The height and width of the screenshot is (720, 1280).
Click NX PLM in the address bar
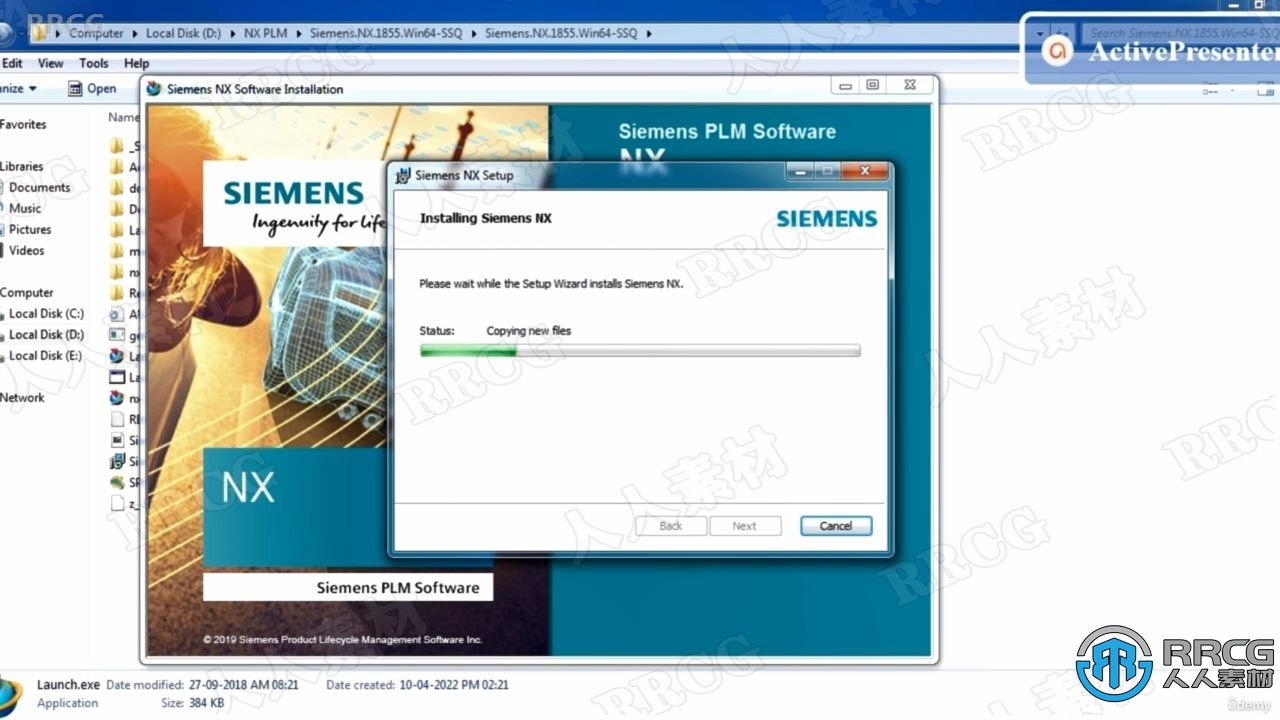[265, 33]
